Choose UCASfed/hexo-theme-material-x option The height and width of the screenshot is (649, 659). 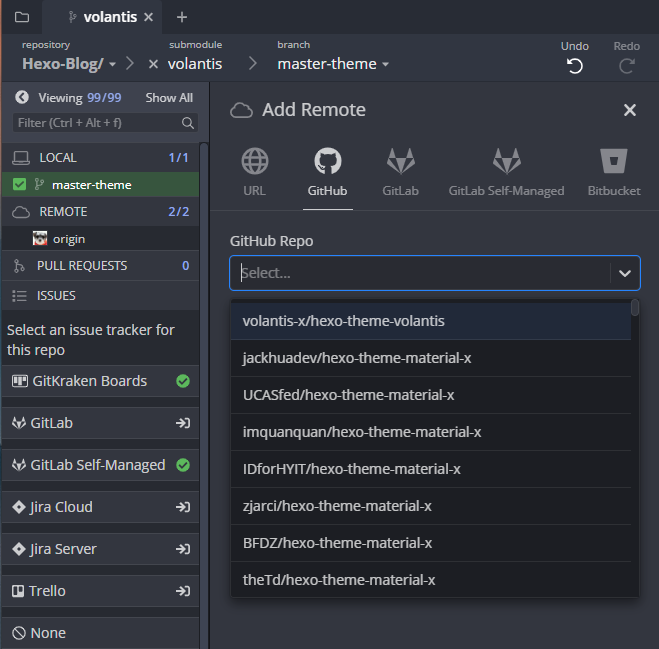(431, 395)
